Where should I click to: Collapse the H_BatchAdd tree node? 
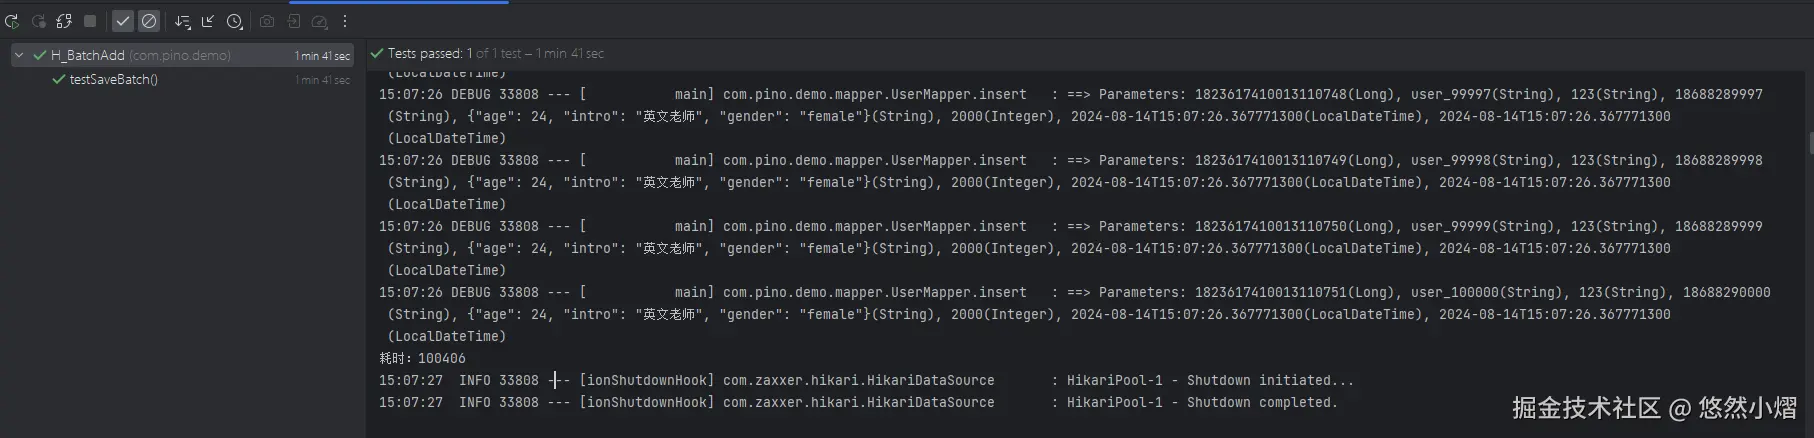(19, 55)
